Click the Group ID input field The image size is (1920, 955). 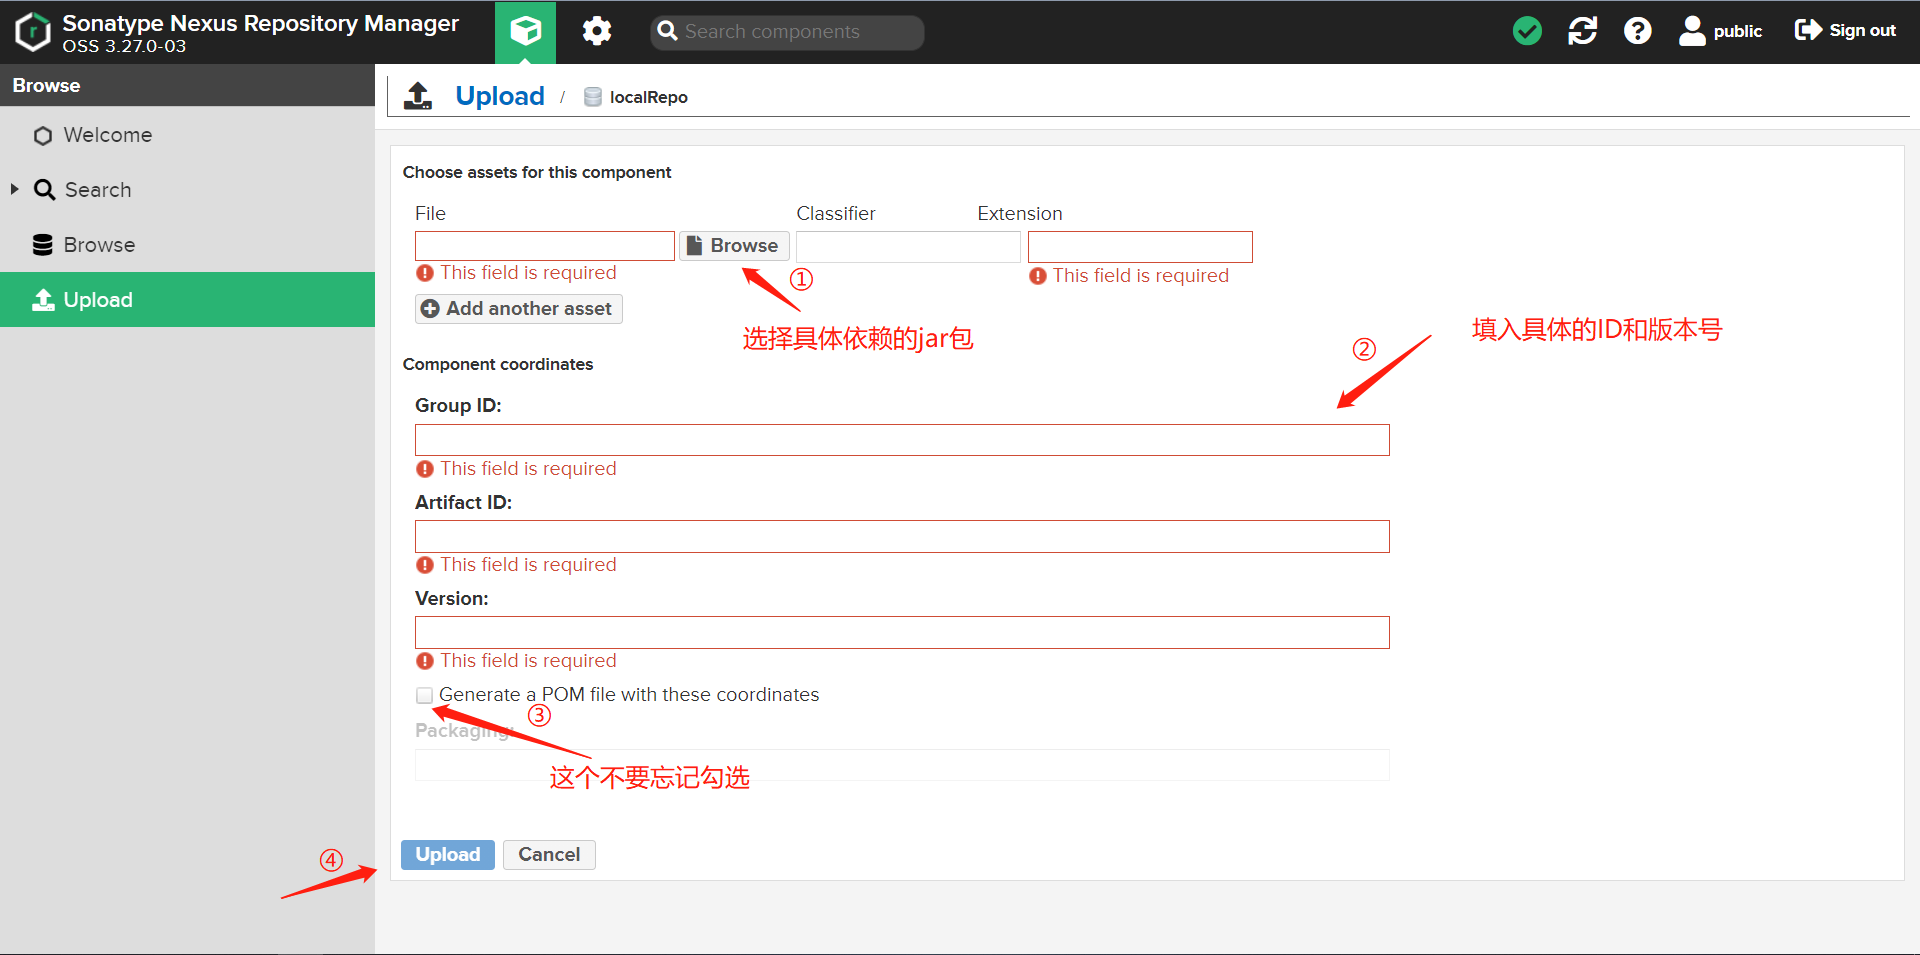pos(902,440)
